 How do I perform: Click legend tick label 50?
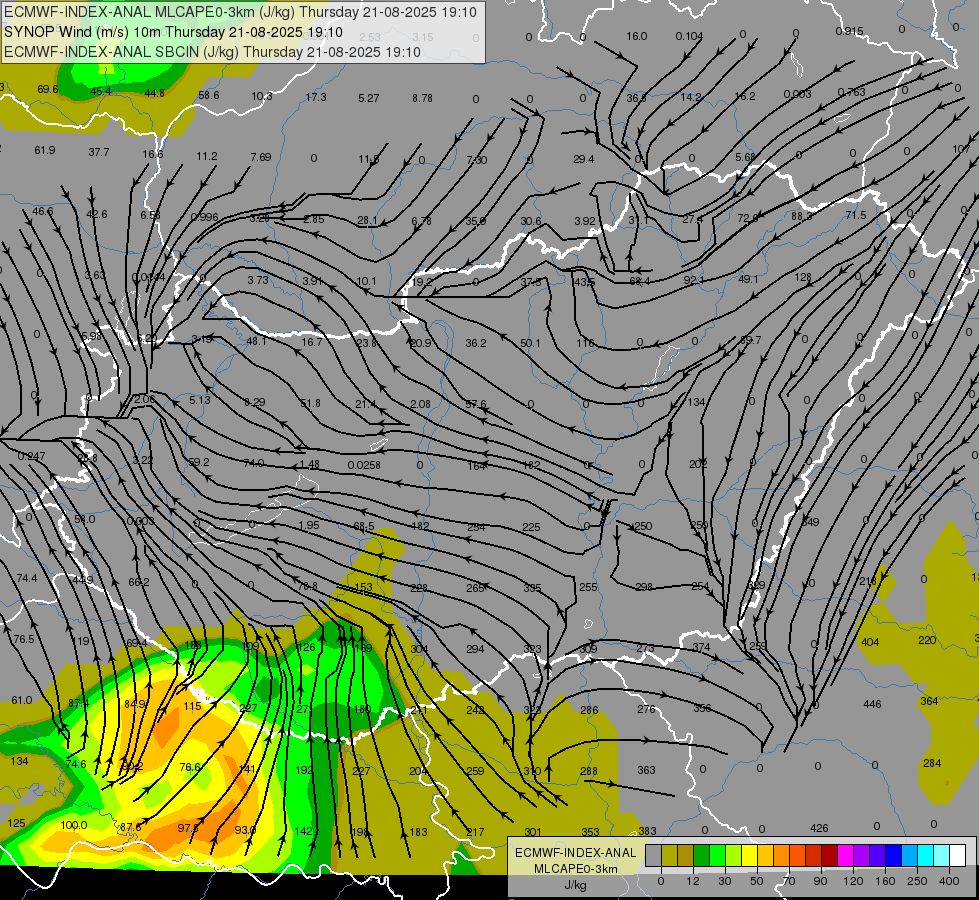pos(757,881)
